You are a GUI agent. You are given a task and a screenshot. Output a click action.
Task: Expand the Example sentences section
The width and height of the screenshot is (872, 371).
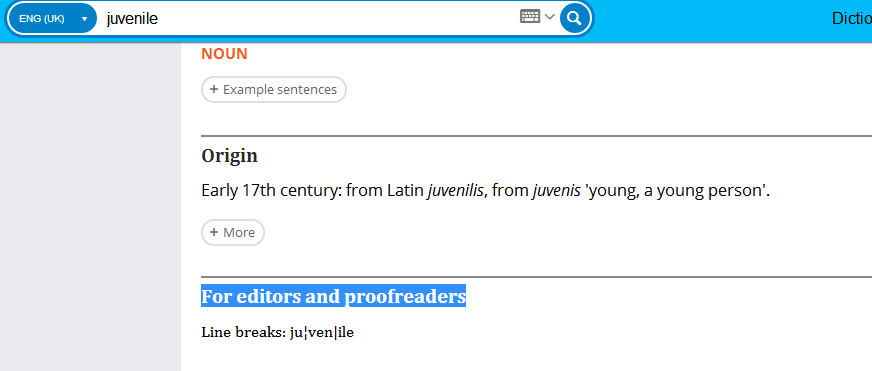click(x=274, y=90)
